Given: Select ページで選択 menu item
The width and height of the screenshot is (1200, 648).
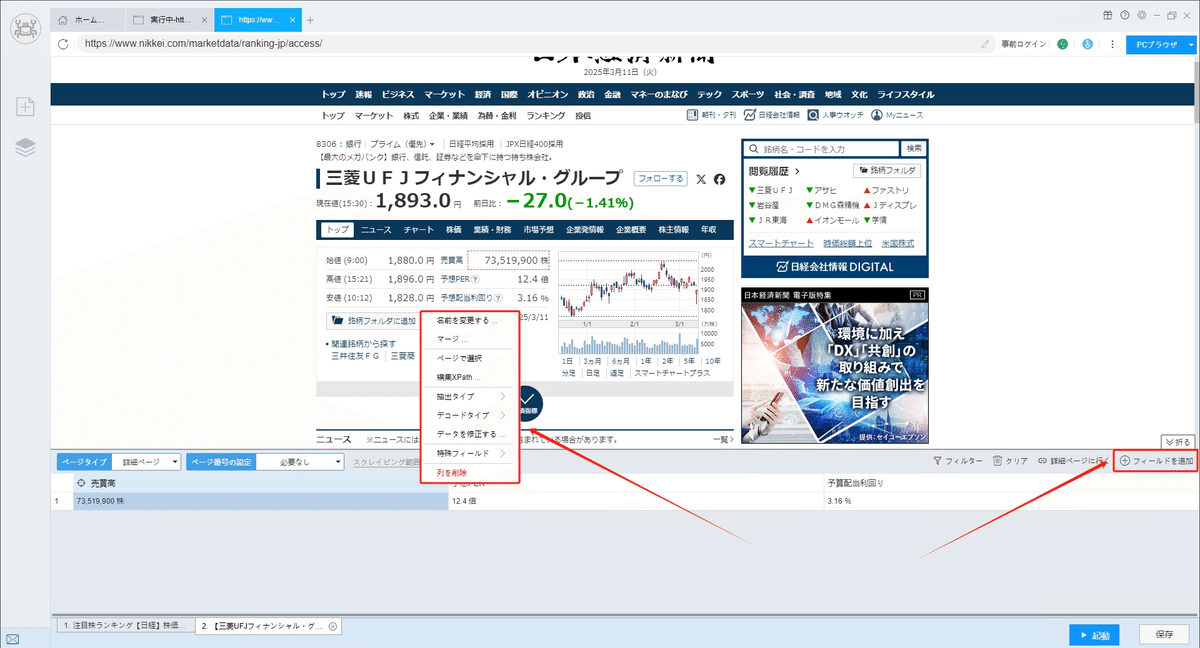Looking at the screenshot, I should (x=459, y=358).
